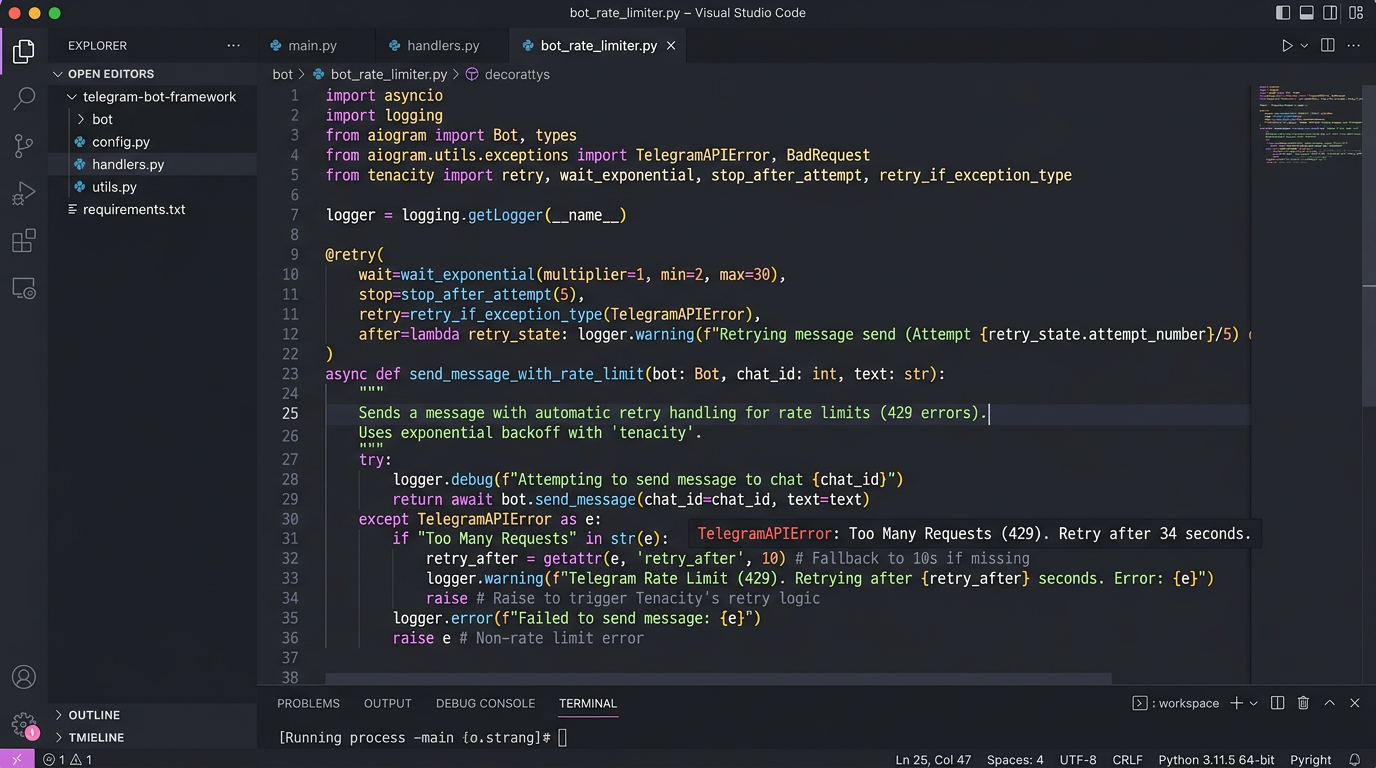Viewport: 1376px width, 768px height.
Task: Switch to the PROBLEMS panel tab
Action: (308, 703)
